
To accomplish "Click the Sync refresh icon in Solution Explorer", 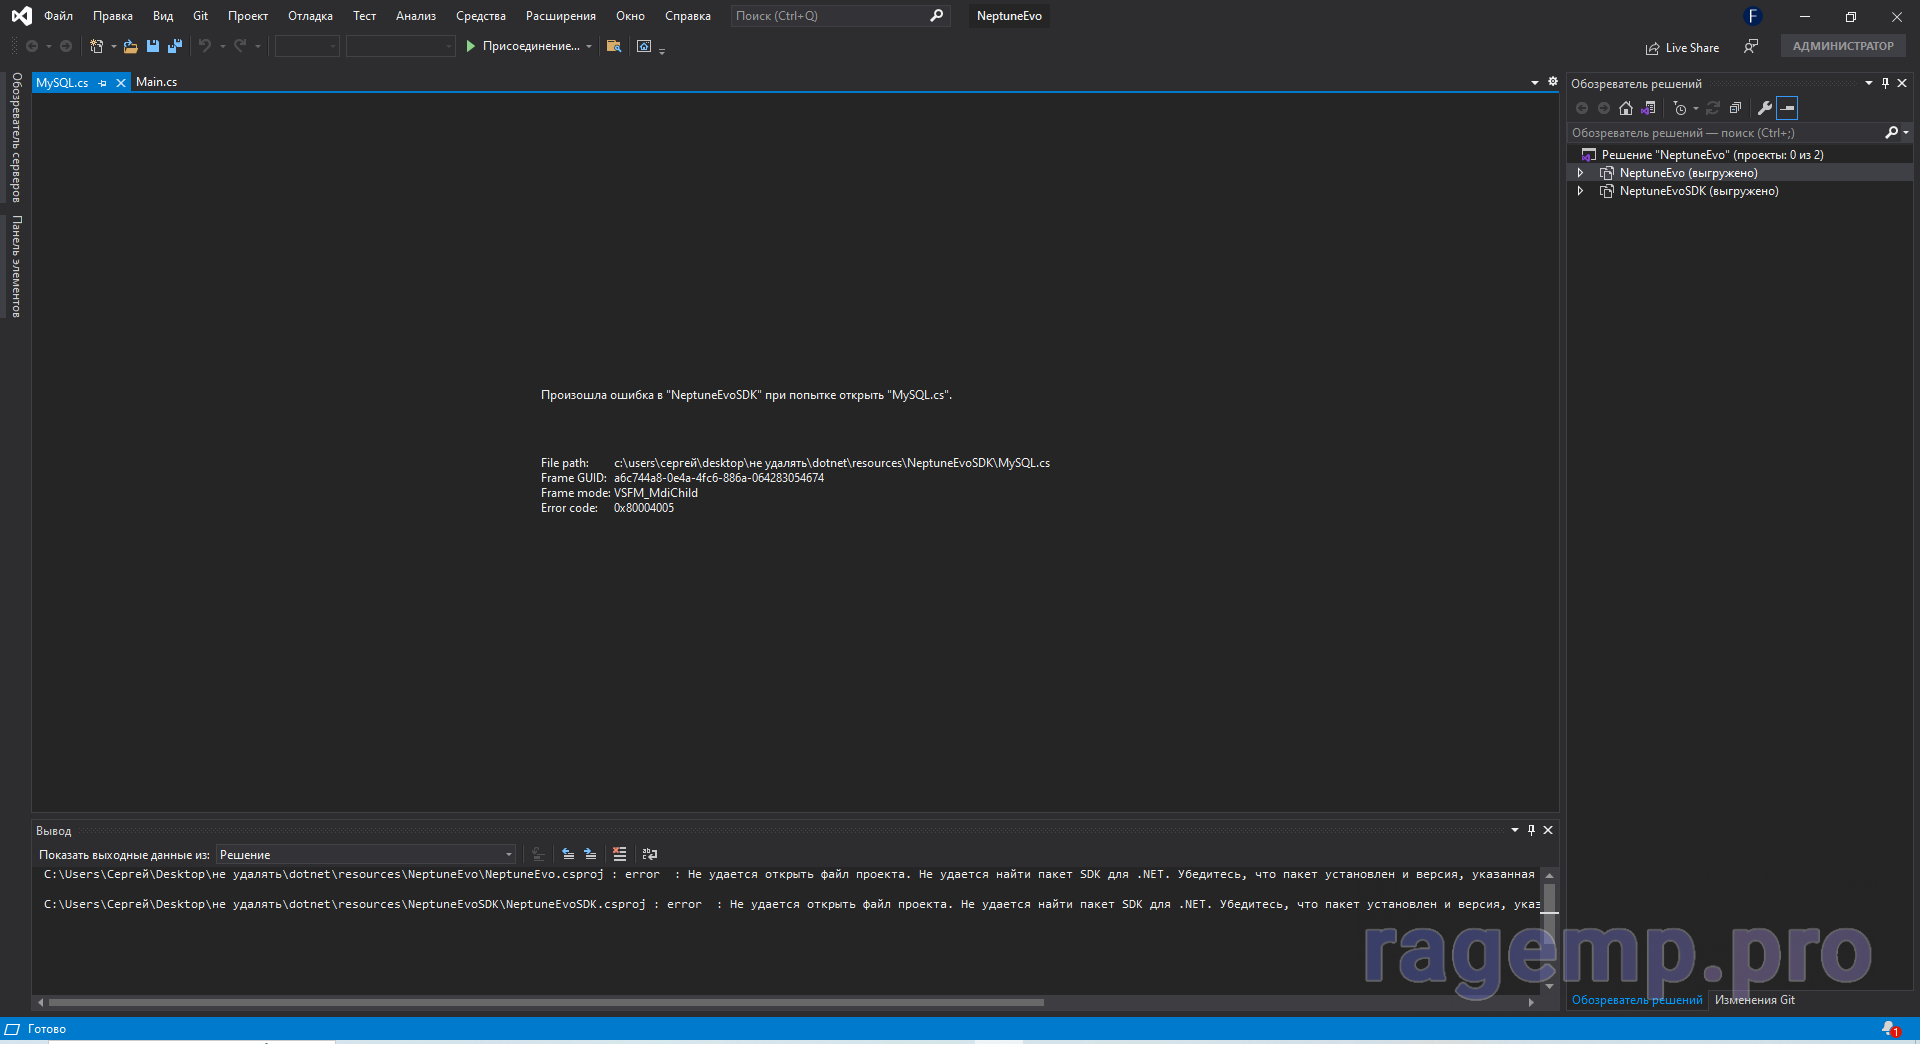I will click(1713, 108).
